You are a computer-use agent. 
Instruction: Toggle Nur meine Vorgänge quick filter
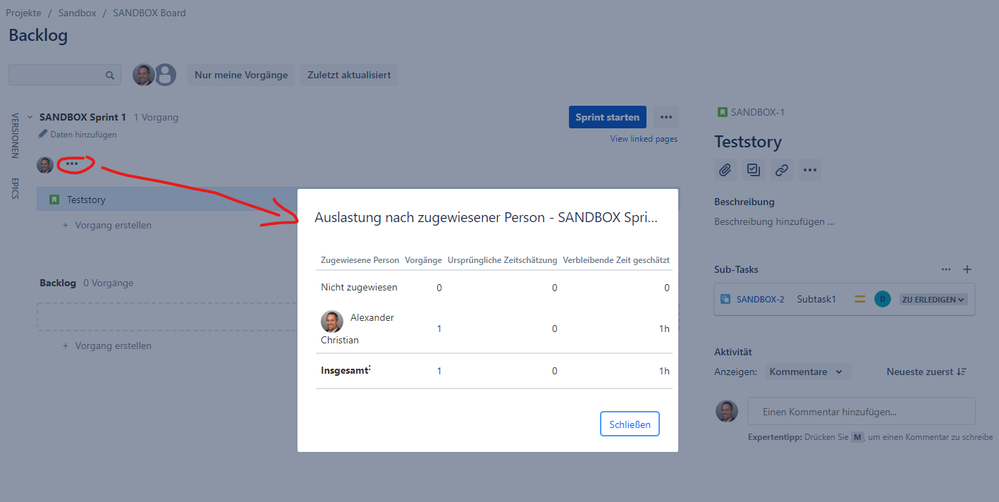pyautogui.click(x=241, y=75)
